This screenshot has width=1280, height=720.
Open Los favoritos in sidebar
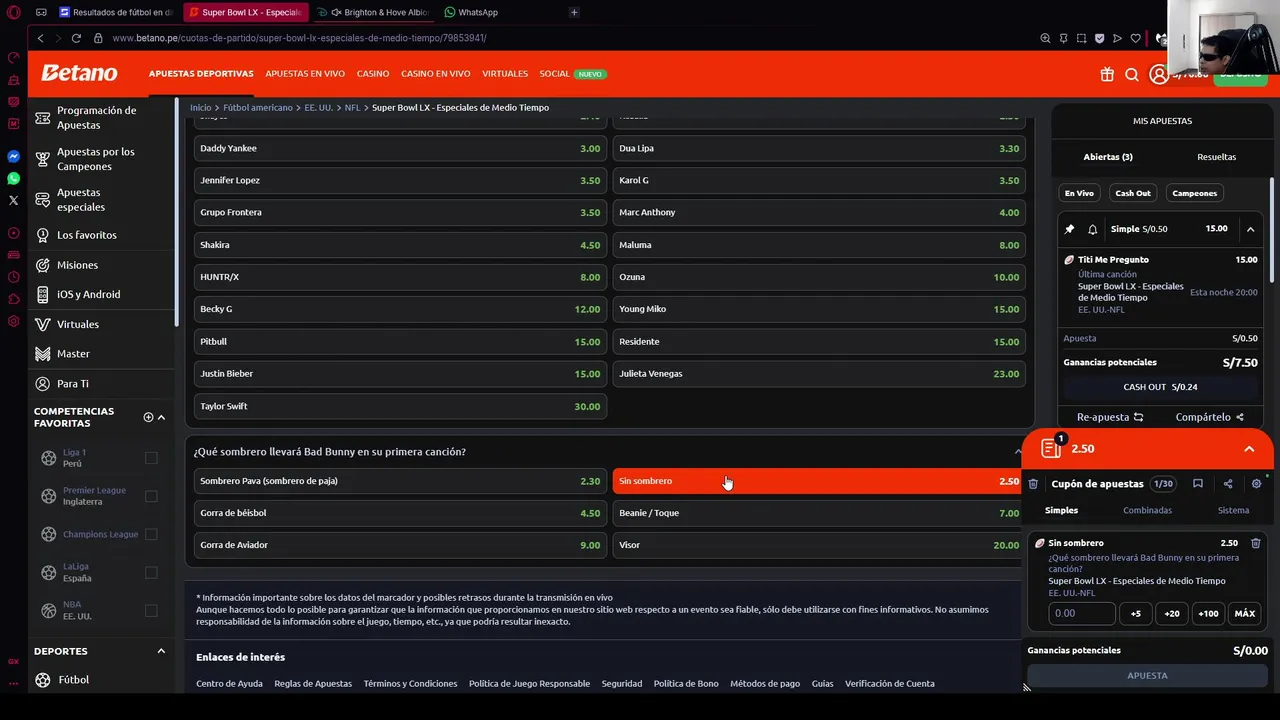87,235
